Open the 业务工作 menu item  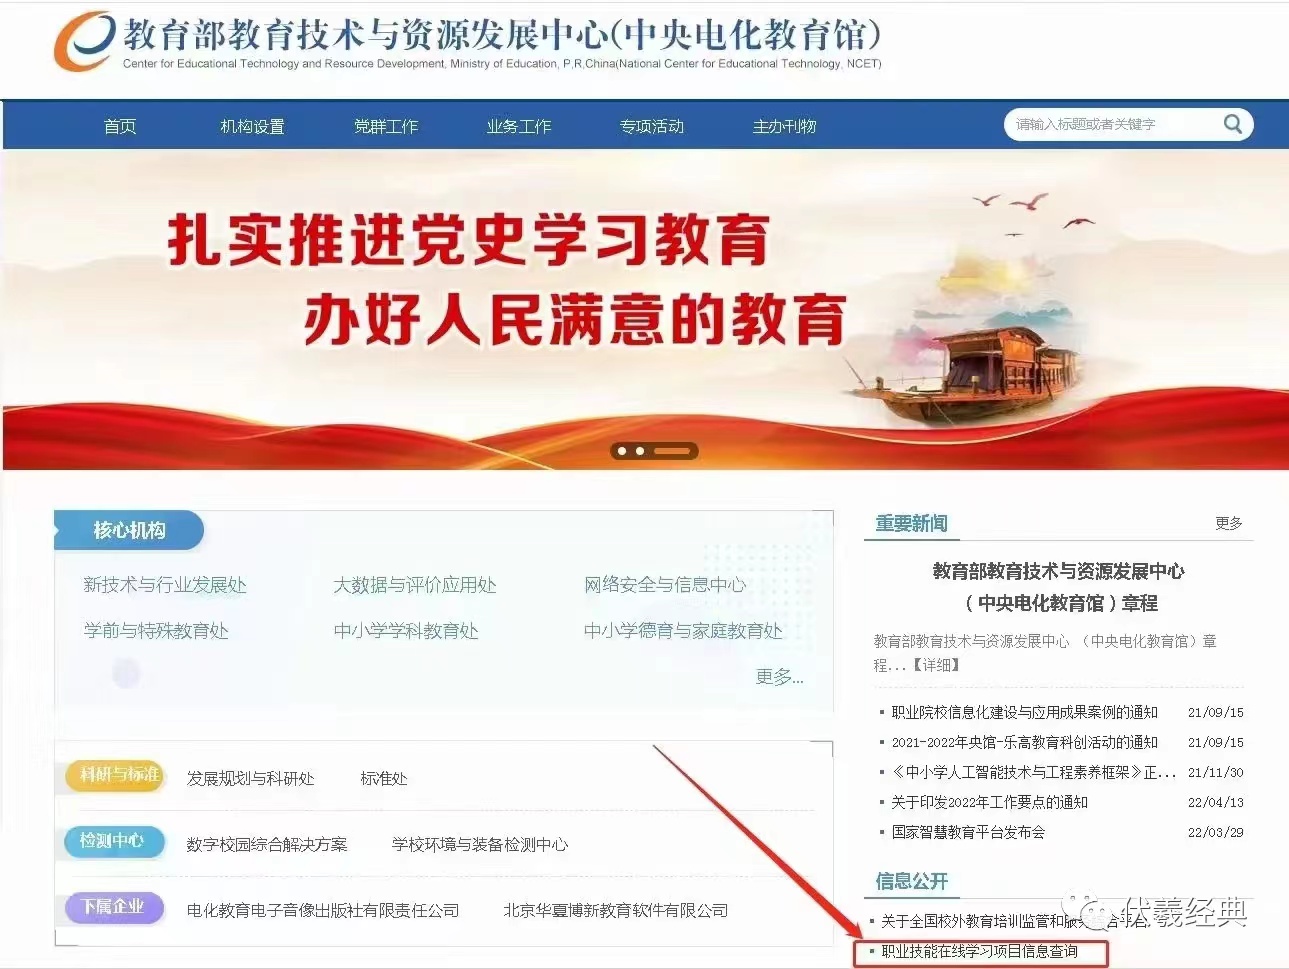point(519,126)
